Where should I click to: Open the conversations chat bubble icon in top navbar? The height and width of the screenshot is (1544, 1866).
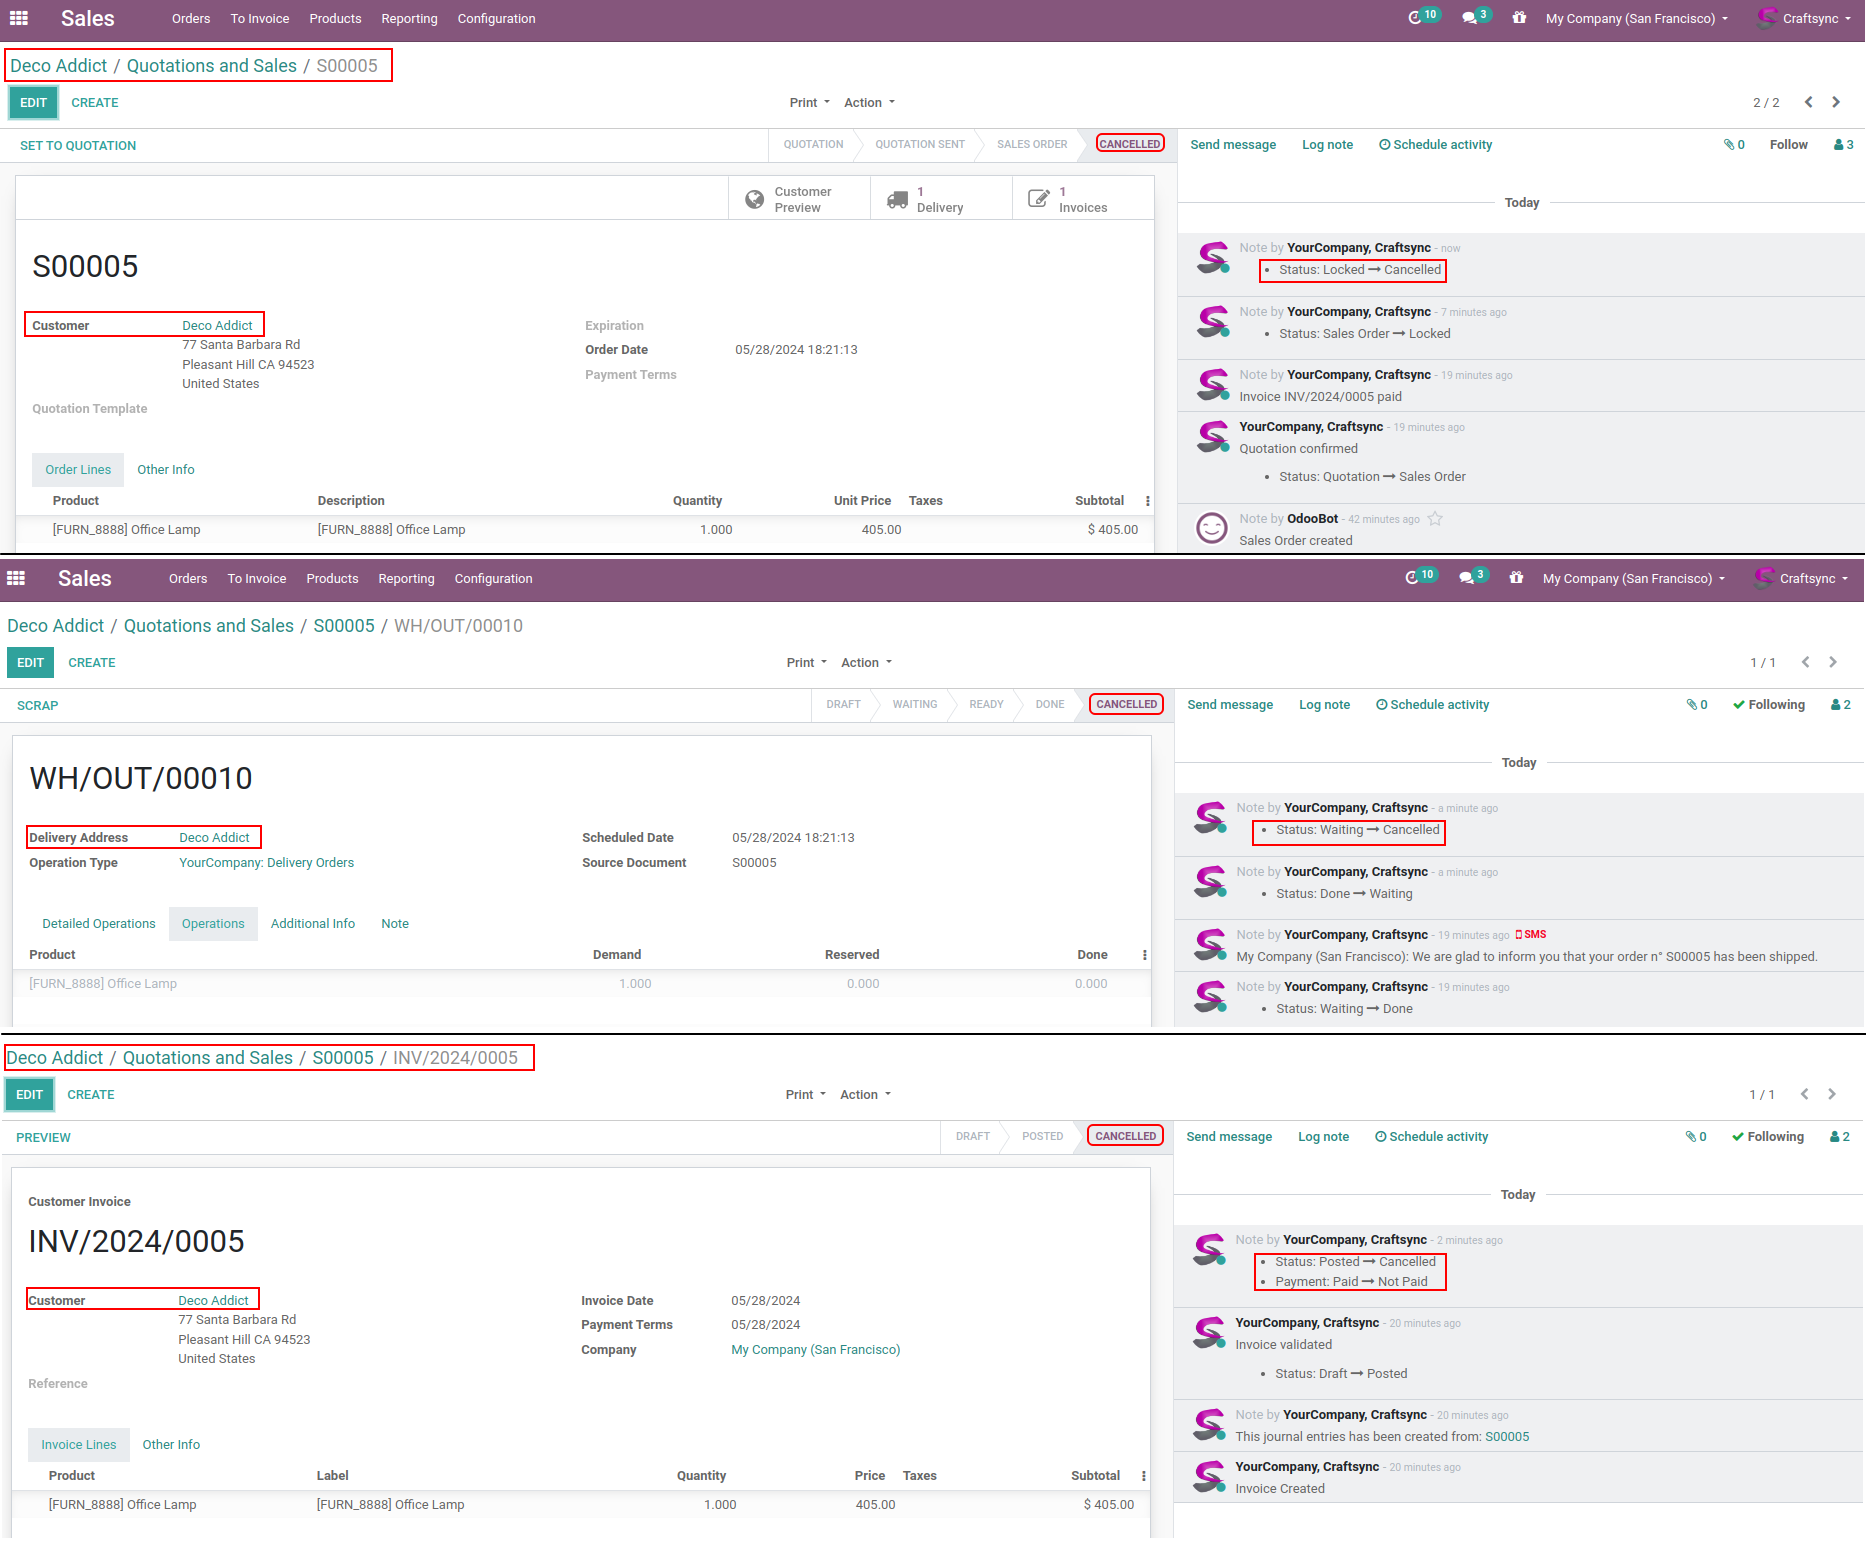tap(1469, 18)
